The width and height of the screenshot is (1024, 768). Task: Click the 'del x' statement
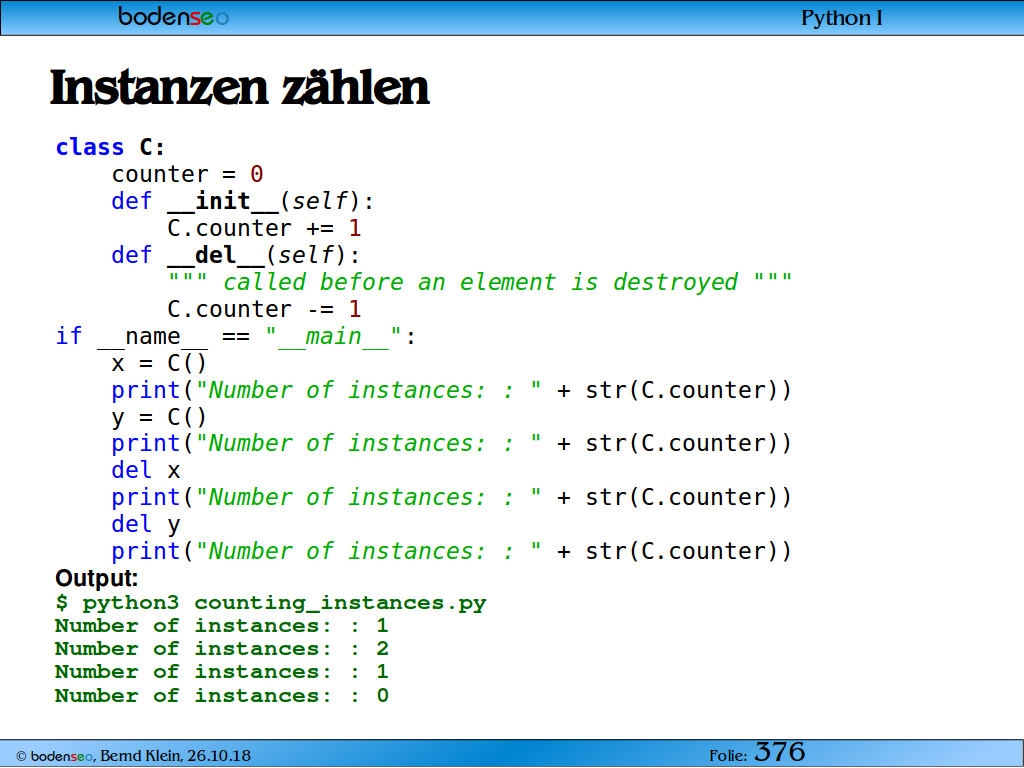146,470
